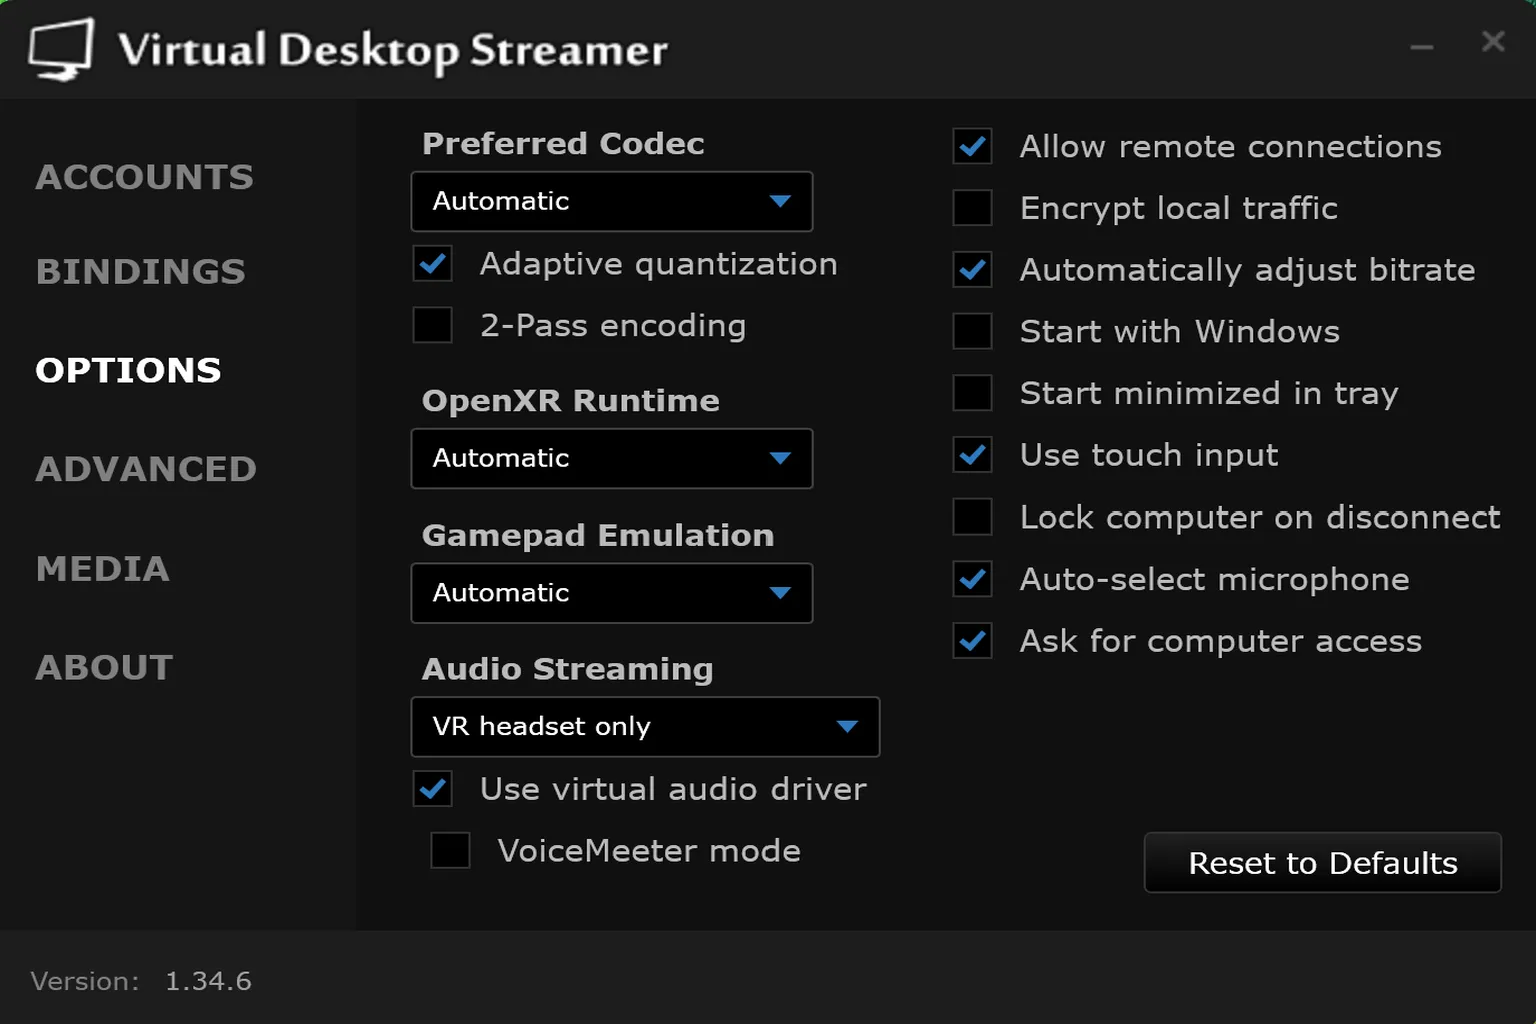Open the Preferred Codec dropdown
This screenshot has width=1536, height=1024.
click(611, 201)
